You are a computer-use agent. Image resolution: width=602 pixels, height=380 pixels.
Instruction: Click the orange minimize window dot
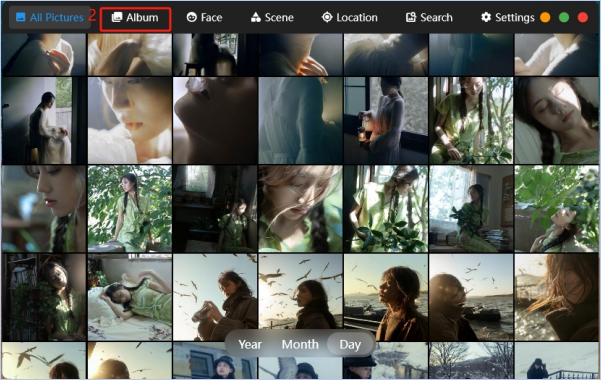545,18
